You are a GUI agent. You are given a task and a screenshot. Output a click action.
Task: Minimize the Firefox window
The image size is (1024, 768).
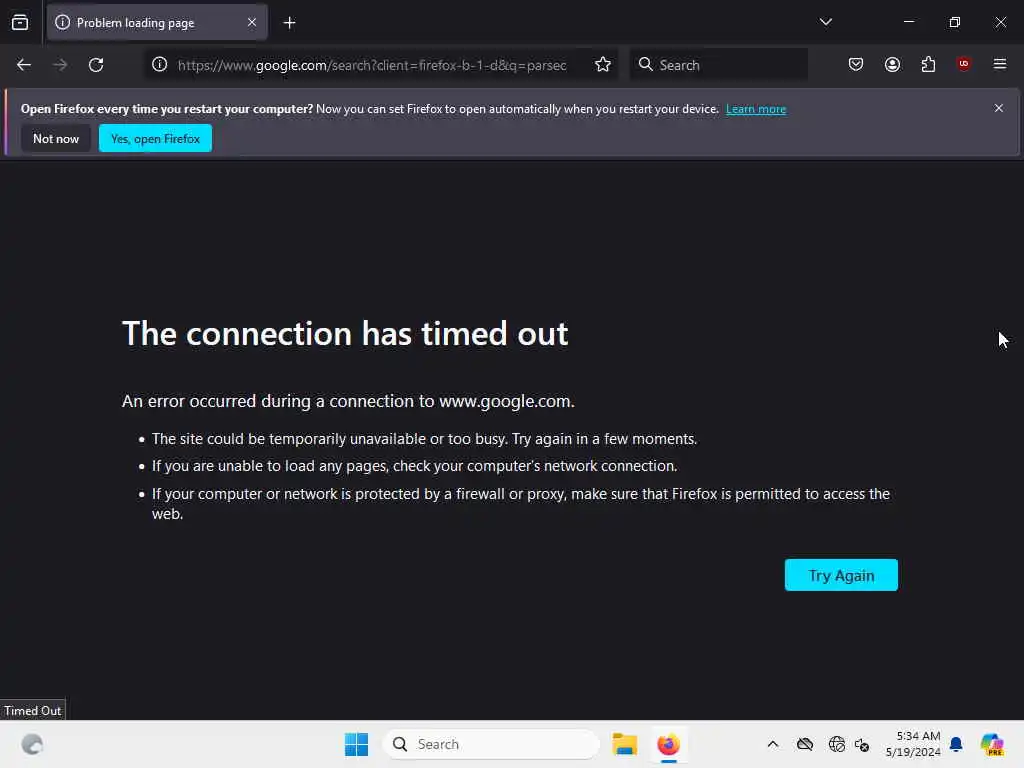[x=908, y=22]
